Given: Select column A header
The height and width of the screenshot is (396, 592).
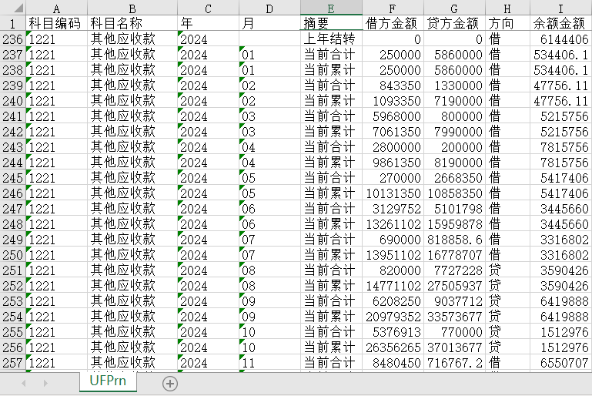Looking at the screenshot, I should coord(57,8).
